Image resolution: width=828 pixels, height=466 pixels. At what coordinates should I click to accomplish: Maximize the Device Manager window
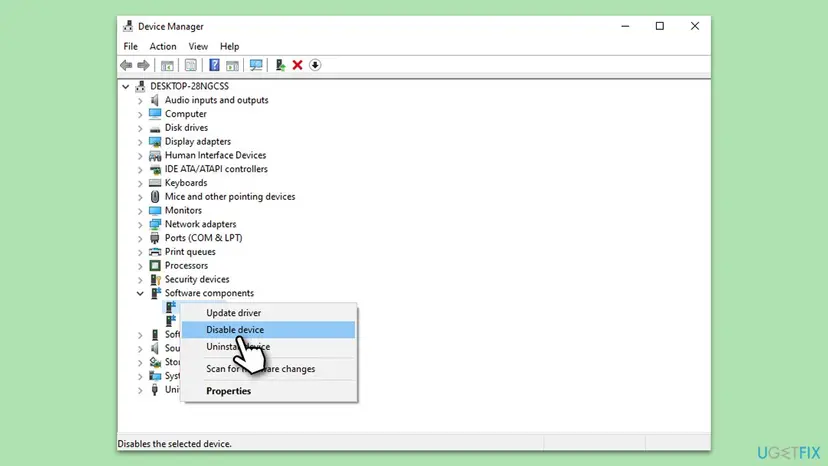tap(660, 26)
